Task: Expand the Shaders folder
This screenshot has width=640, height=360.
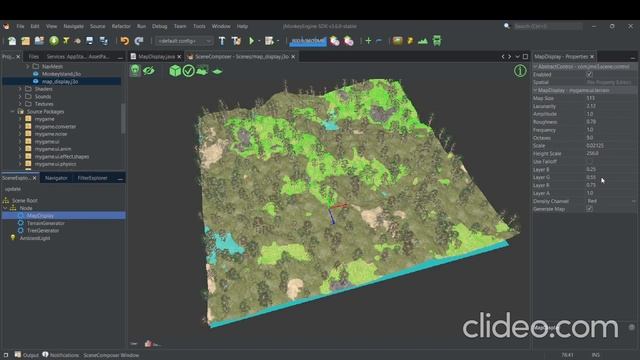Action: click(20, 89)
